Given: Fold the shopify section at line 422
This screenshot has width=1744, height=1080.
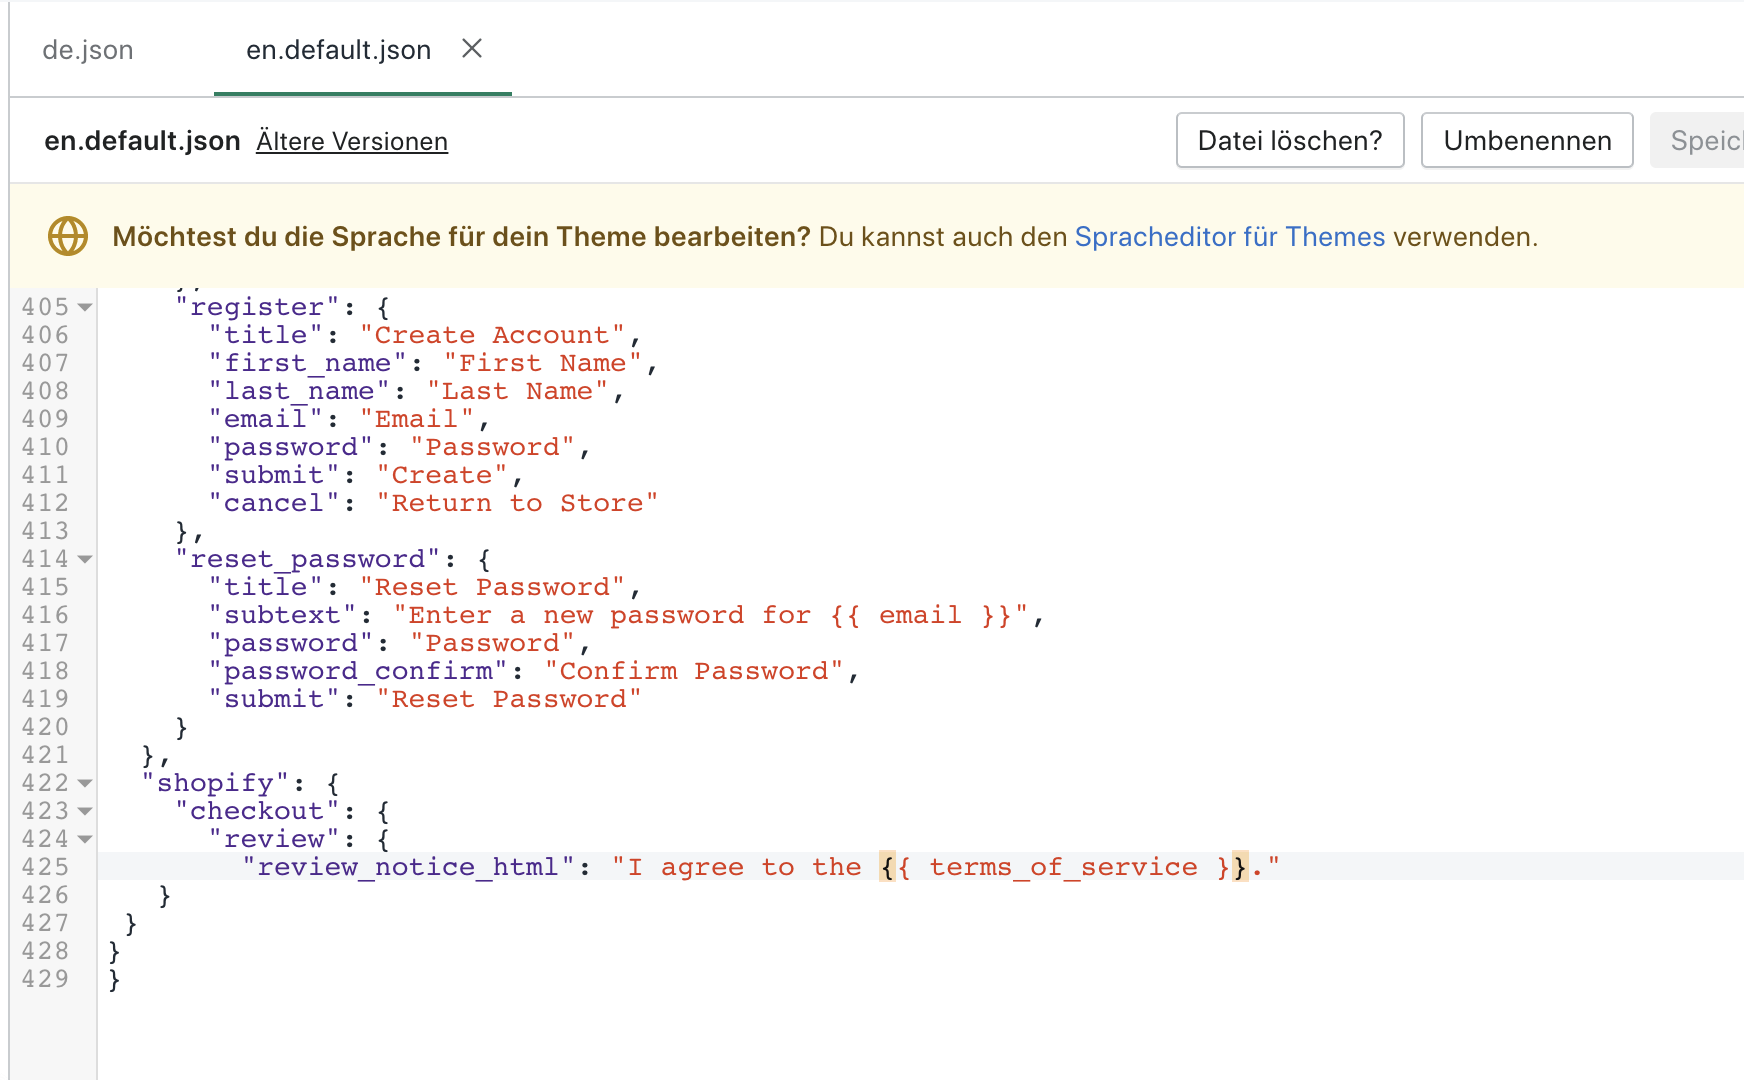Looking at the screenshot, I should (85, 783).
